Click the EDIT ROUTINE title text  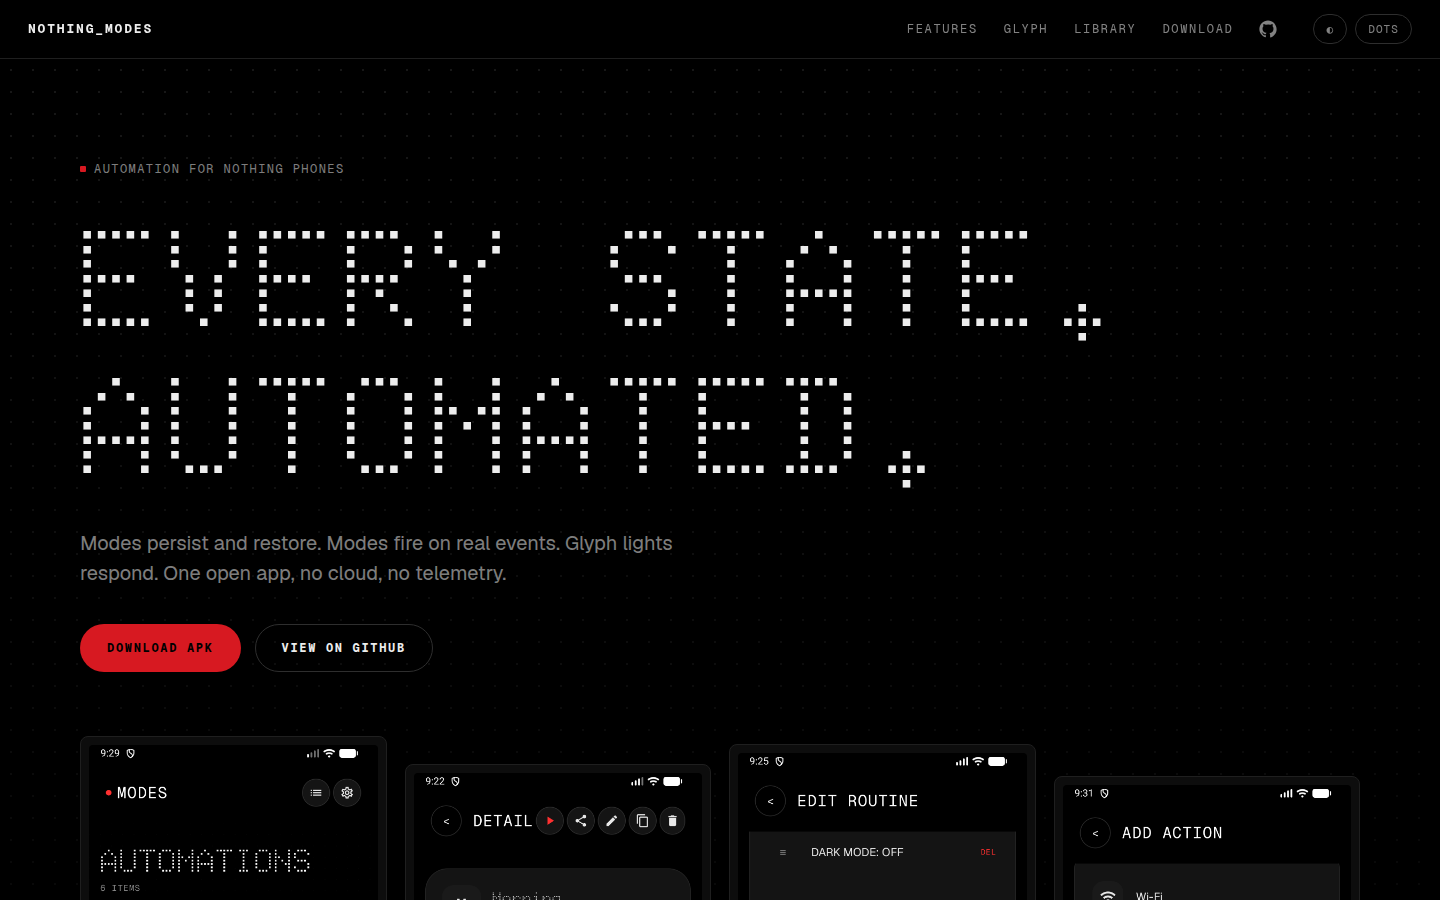tap(857, 801)
